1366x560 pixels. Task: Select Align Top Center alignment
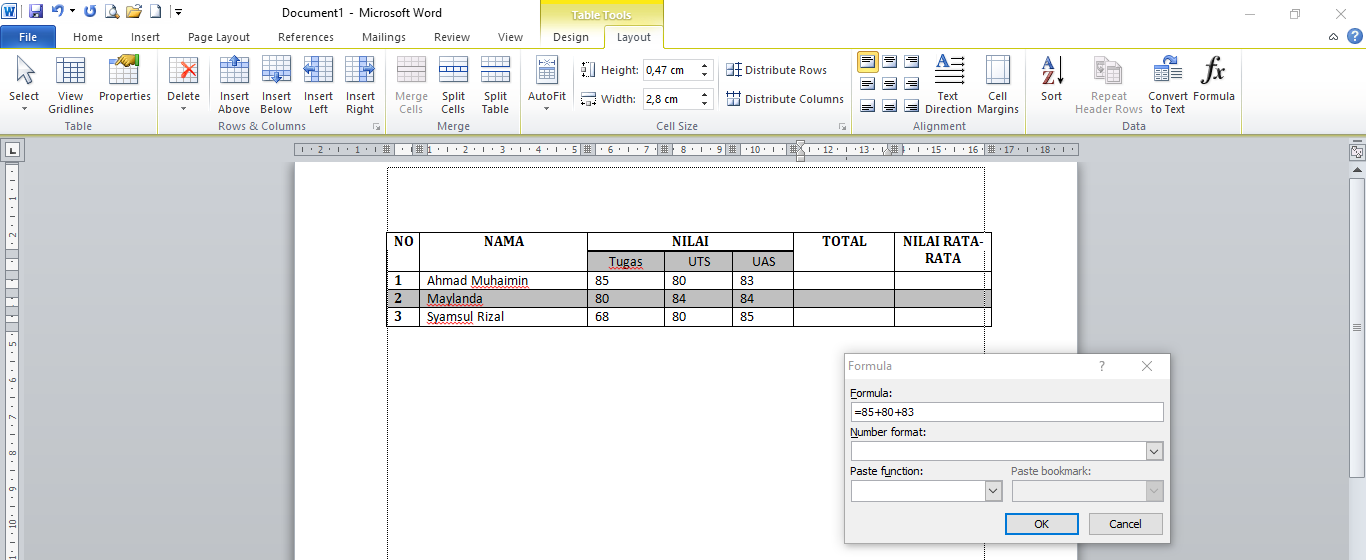coord(889,62)
